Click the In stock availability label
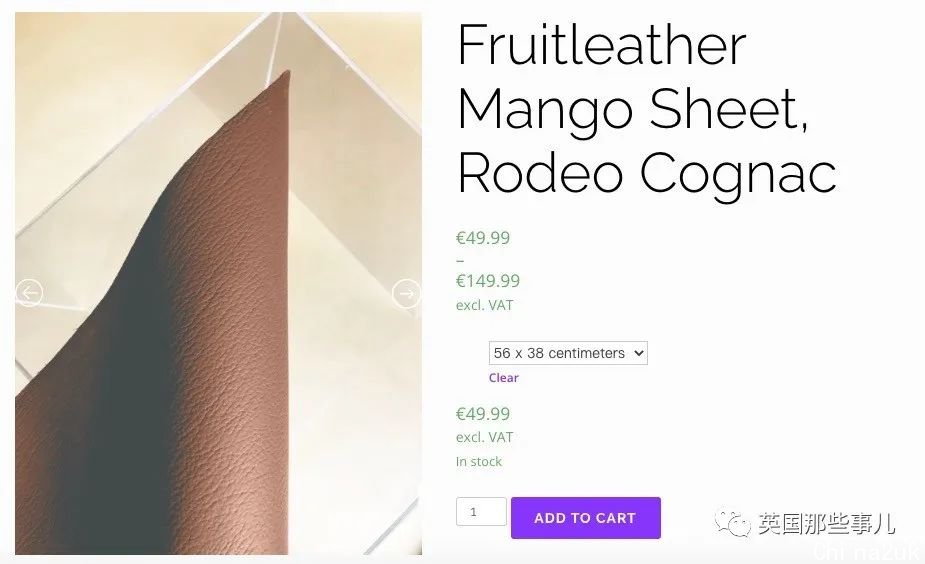This screenshot has width=925, height=564. pos(478,461)
